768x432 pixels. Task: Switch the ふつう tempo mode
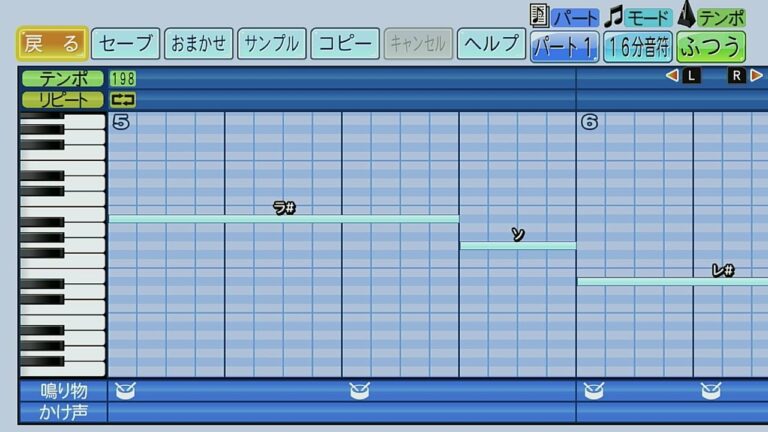pyautogui.click(x=711, y=46)
